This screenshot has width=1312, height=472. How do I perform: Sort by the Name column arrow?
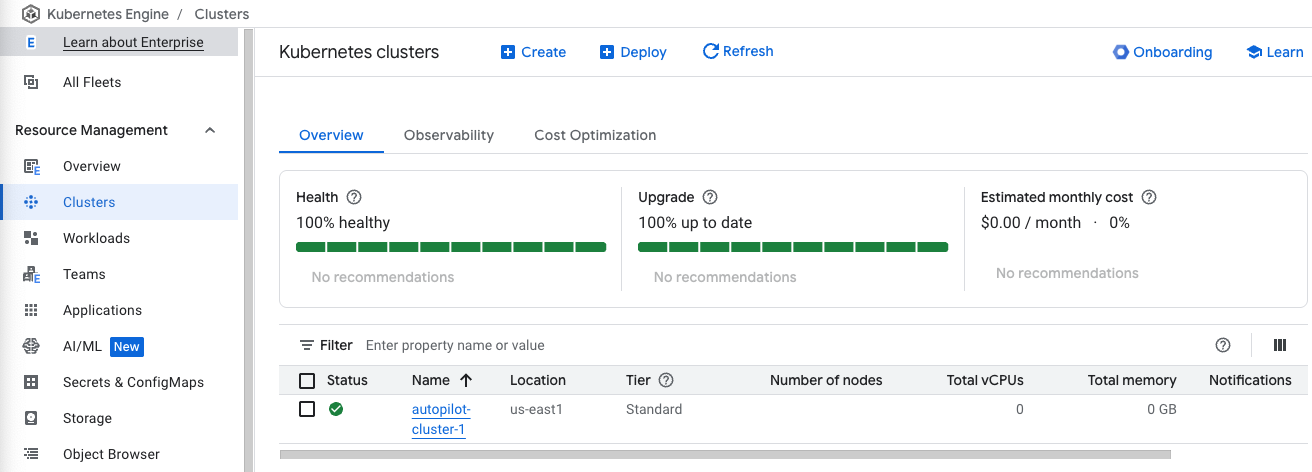pos(466,380)
